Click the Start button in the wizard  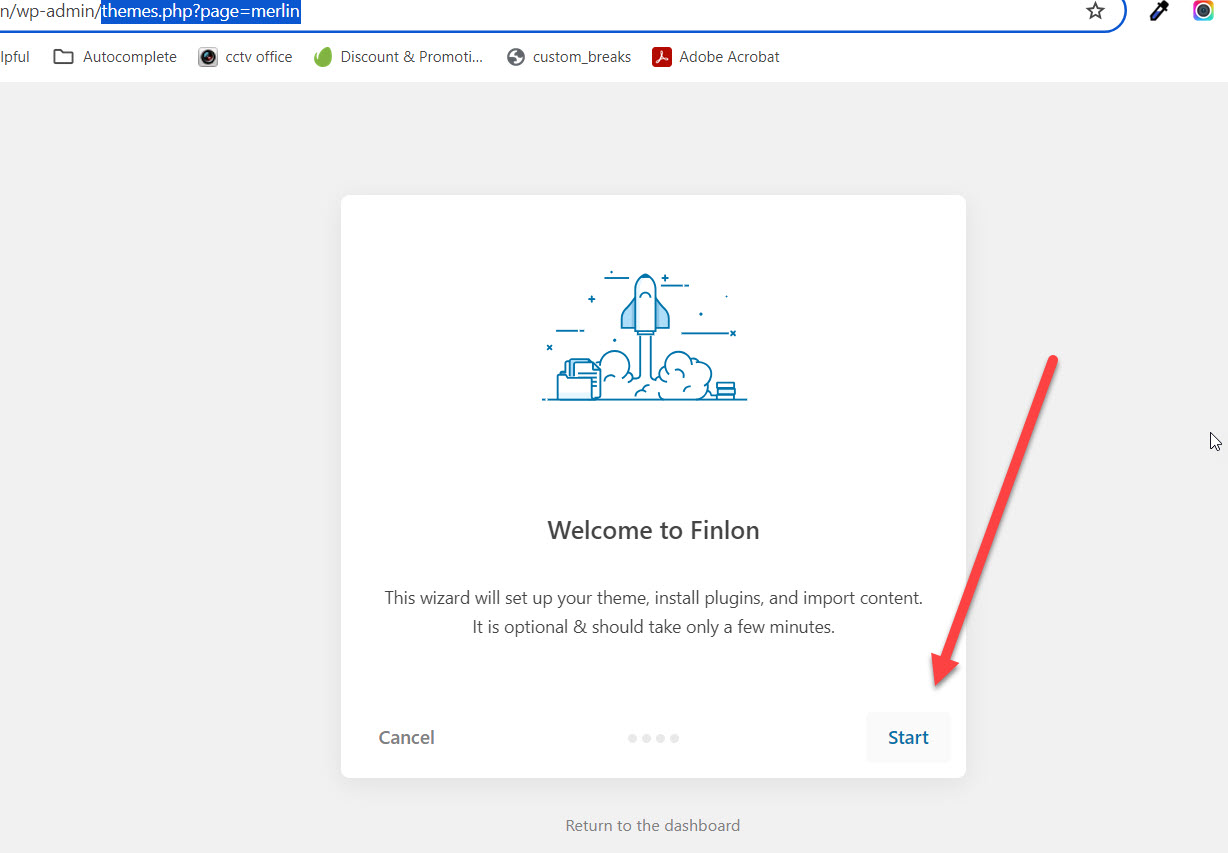[908, 738]
